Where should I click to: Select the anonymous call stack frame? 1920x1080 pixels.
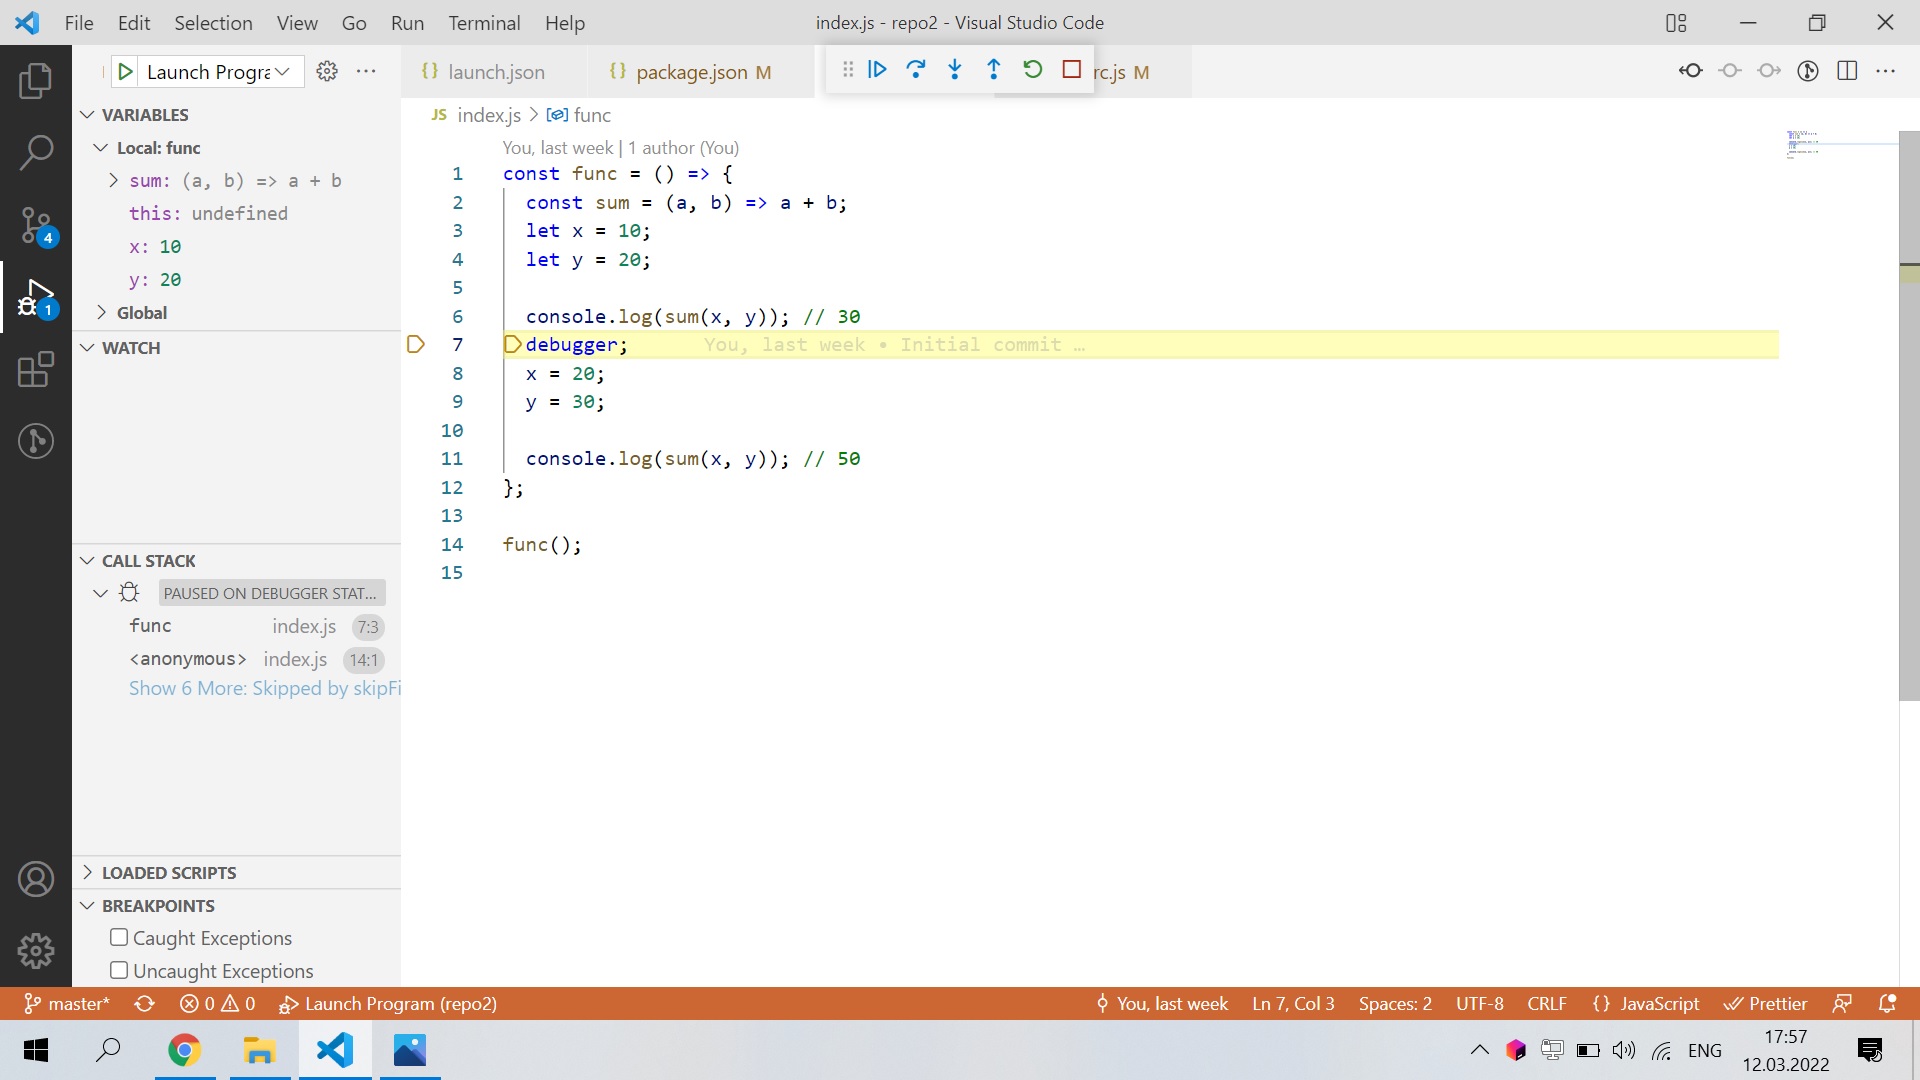(x=237, y=659)
